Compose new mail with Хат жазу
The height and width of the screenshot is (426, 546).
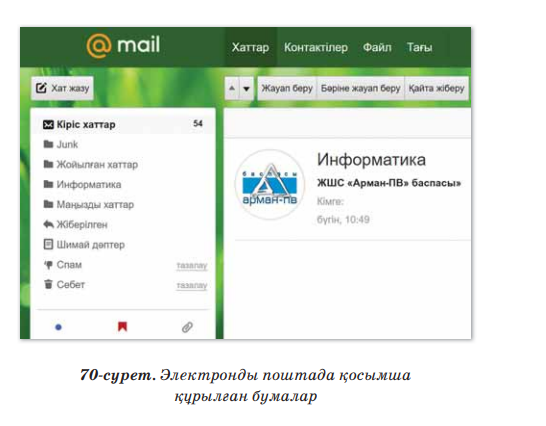tap(62, 88)
